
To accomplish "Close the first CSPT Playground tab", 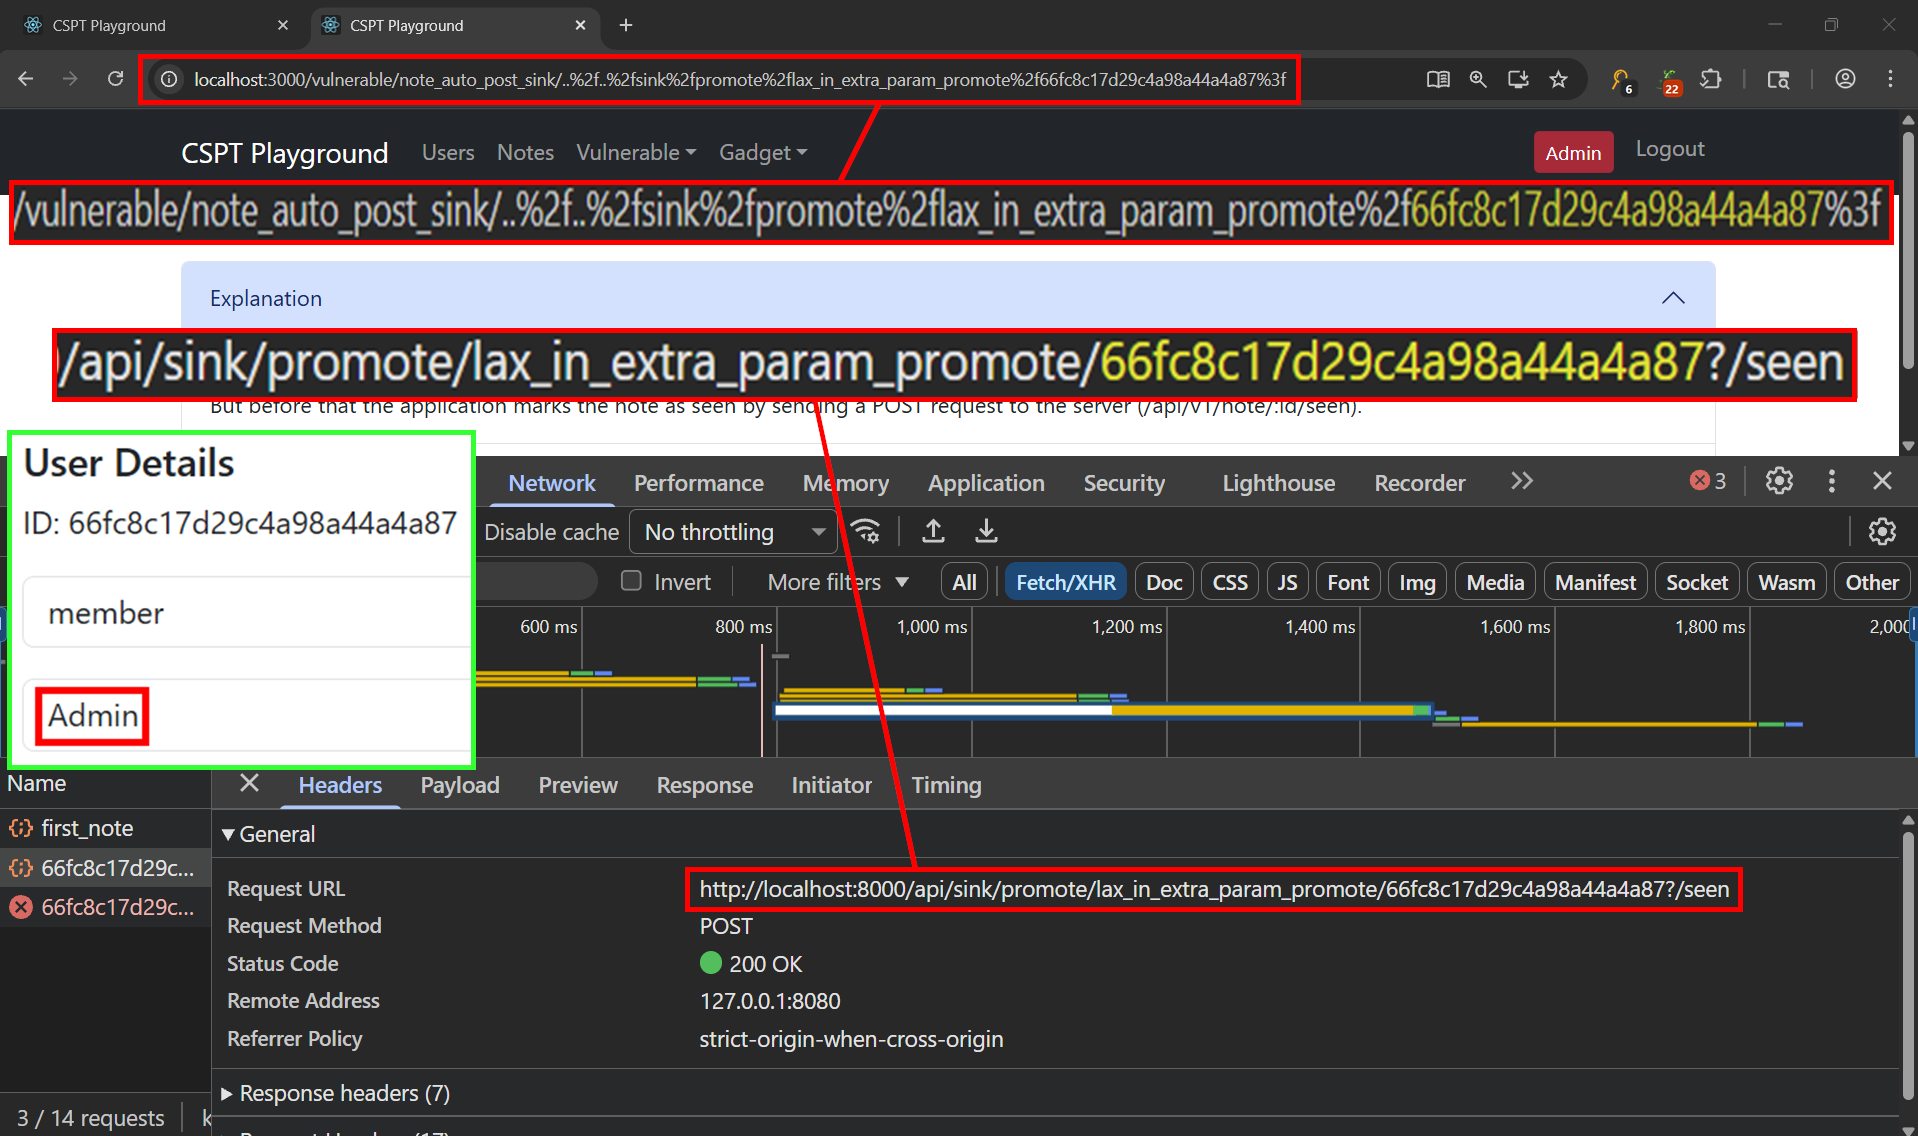I will (283, 25).
